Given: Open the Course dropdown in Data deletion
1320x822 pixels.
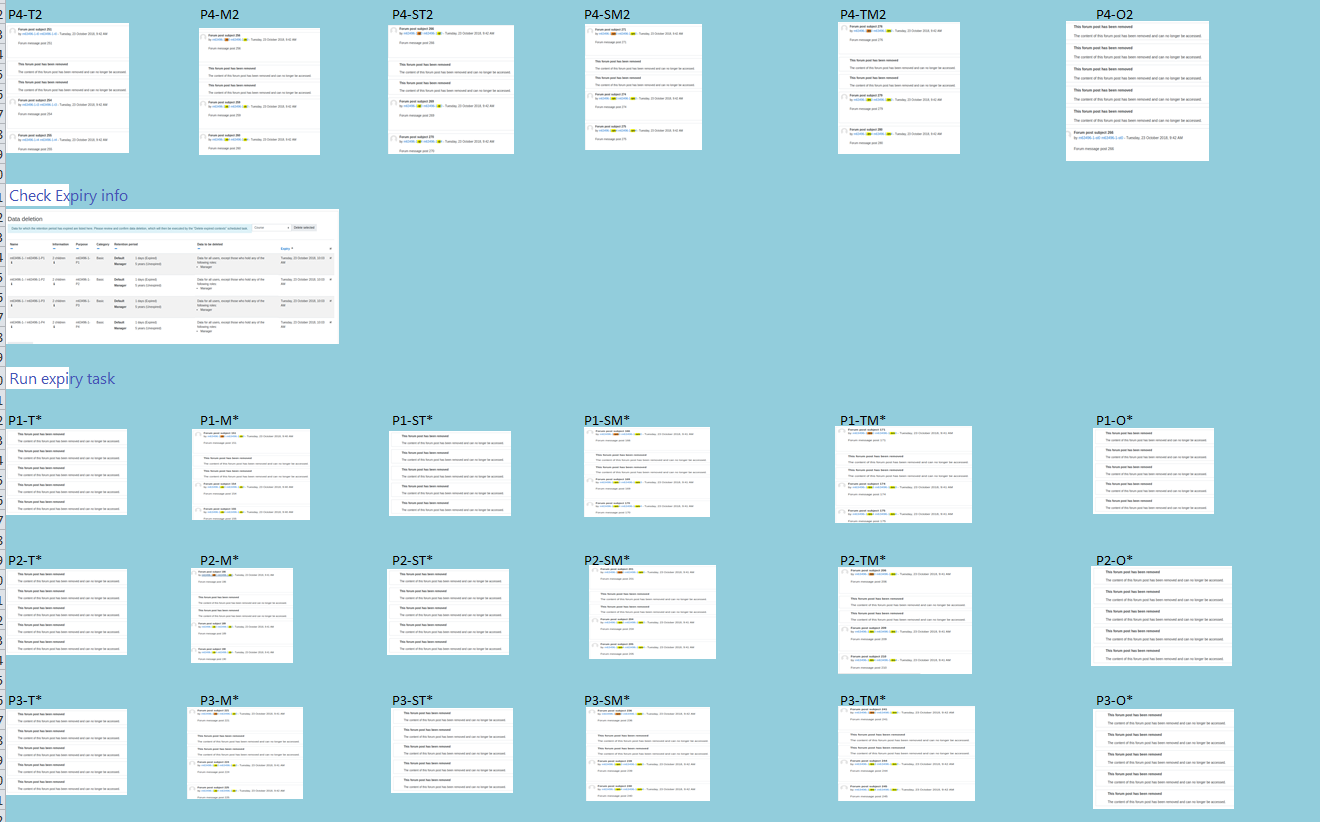Looking at the screenshot, I should click(x=271, y=228).
